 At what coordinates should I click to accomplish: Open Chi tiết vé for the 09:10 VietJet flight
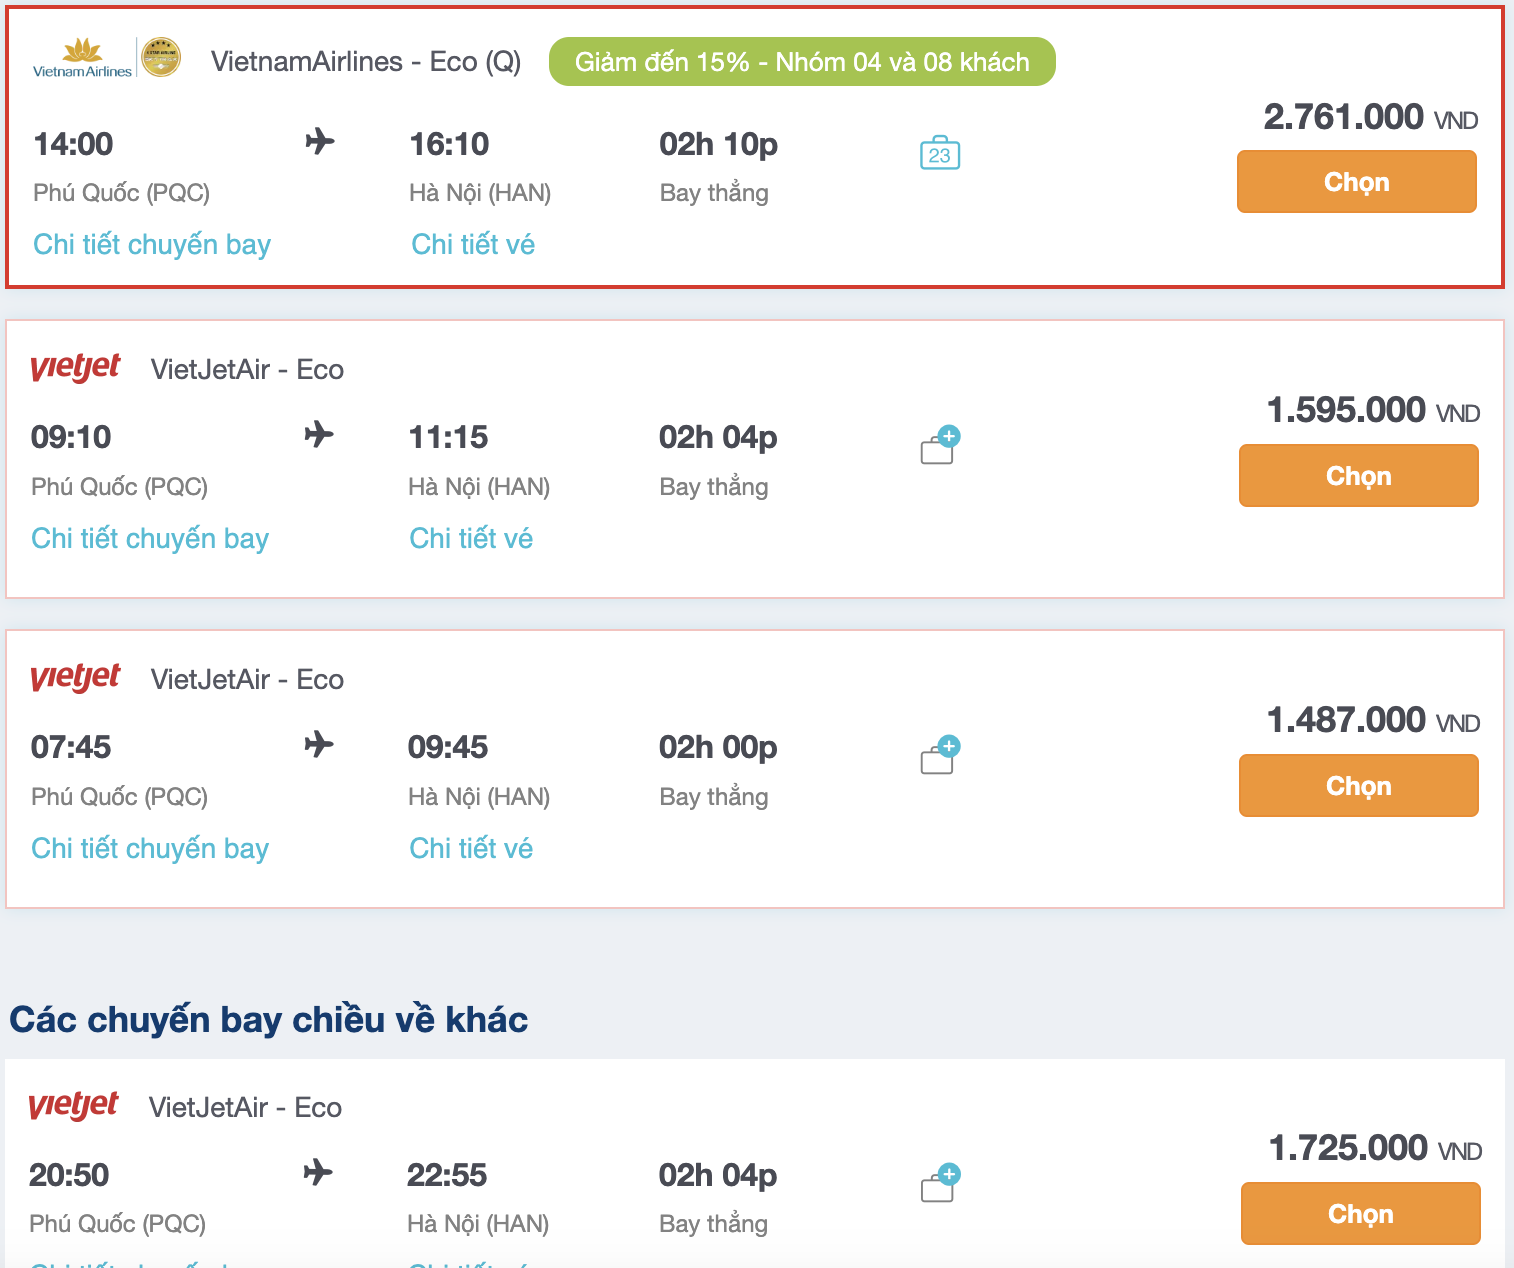471,538
